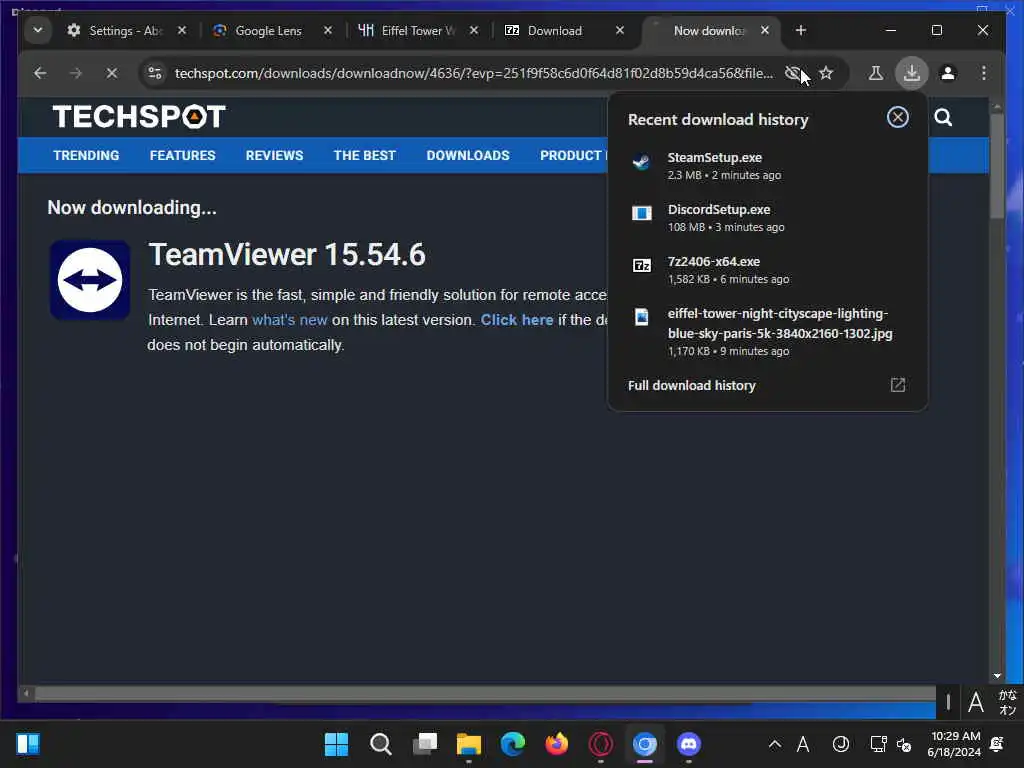The width and height of the screenshot is (1024, 768).
Task: Open the TechSpot search icon
Action: pyautogui.click(x=943, y=118)
